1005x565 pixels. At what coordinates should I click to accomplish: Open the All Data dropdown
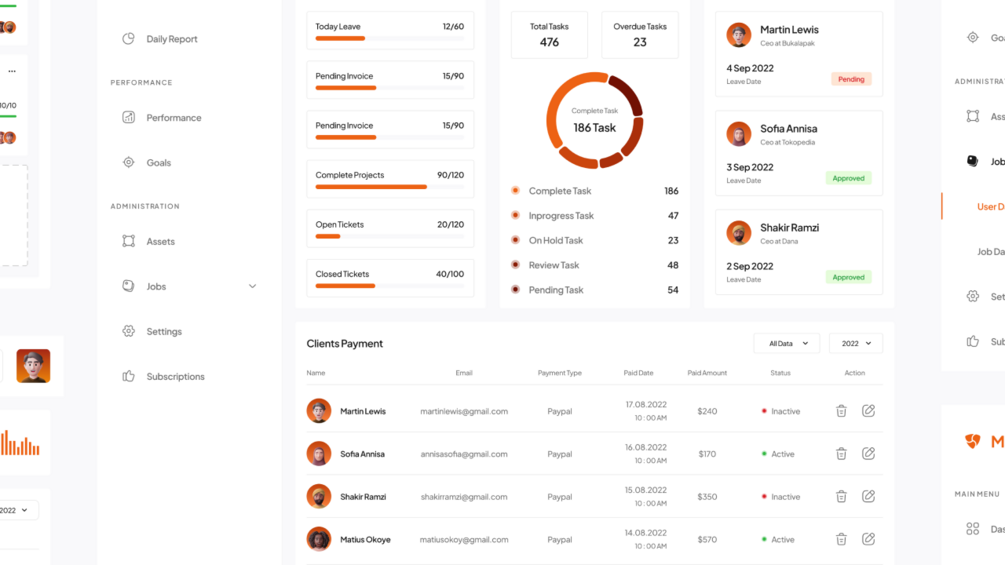pyautogui.click(x=786, y=343)
